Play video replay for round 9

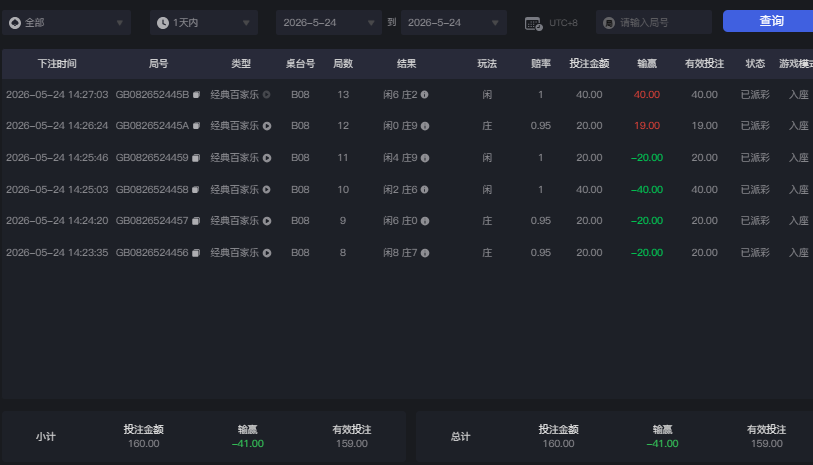pos(267,221)
